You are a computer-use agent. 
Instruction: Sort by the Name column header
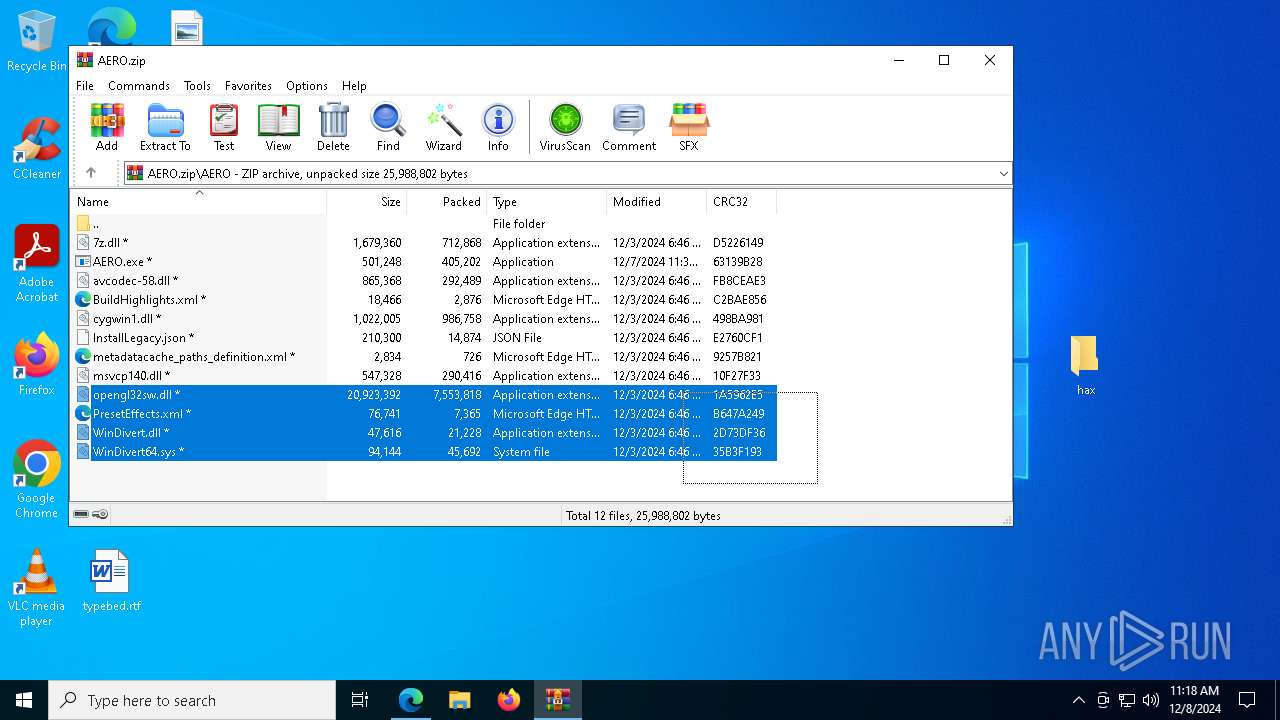[x=198, y=201]
